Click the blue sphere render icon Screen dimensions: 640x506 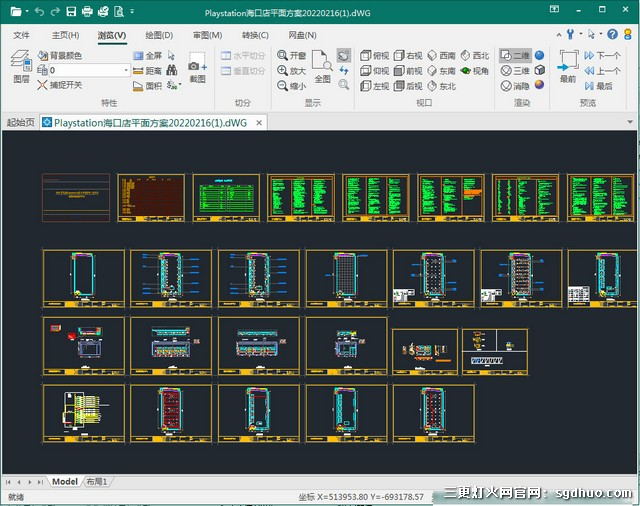[x=540, y=55]
